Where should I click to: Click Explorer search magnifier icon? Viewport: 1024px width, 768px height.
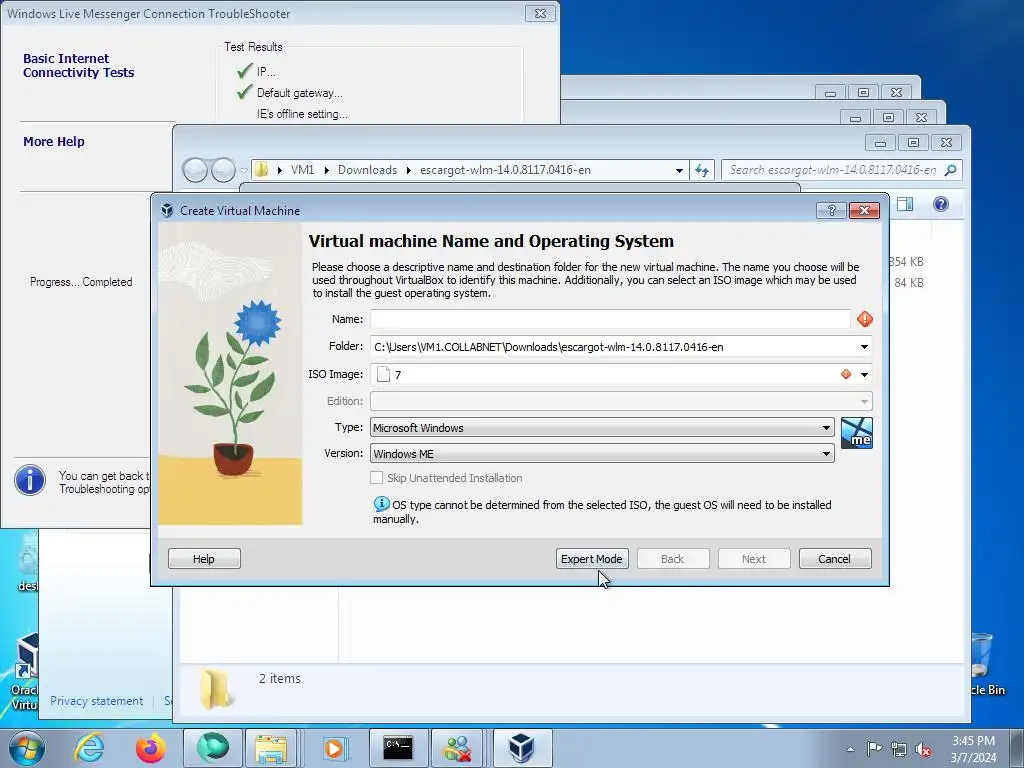[951, 170]
